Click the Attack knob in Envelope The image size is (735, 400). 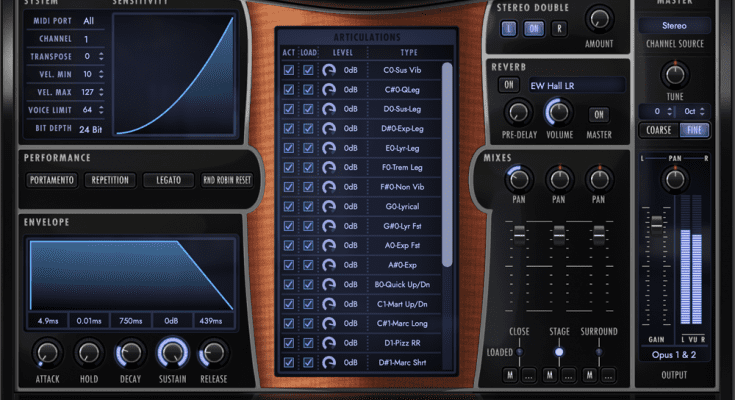(x=45, y=352)
